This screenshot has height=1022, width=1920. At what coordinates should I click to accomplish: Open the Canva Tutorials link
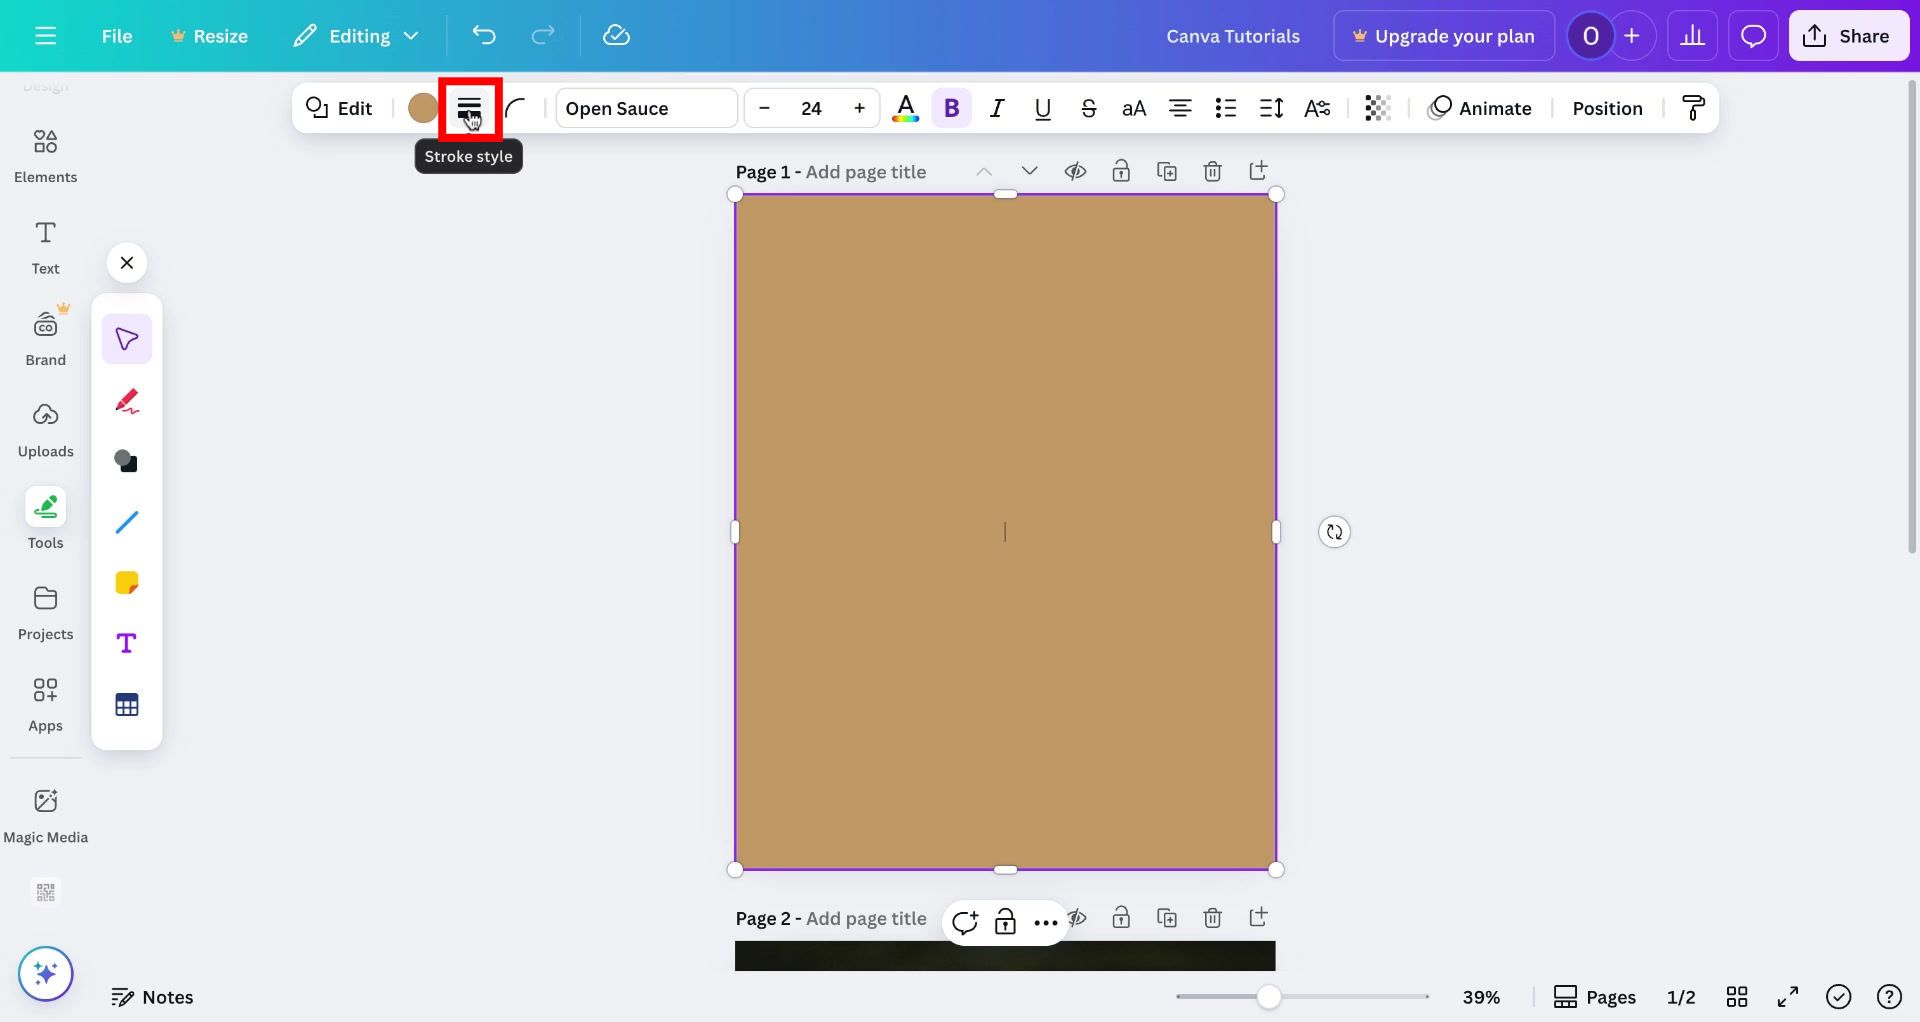[1234, 35]
